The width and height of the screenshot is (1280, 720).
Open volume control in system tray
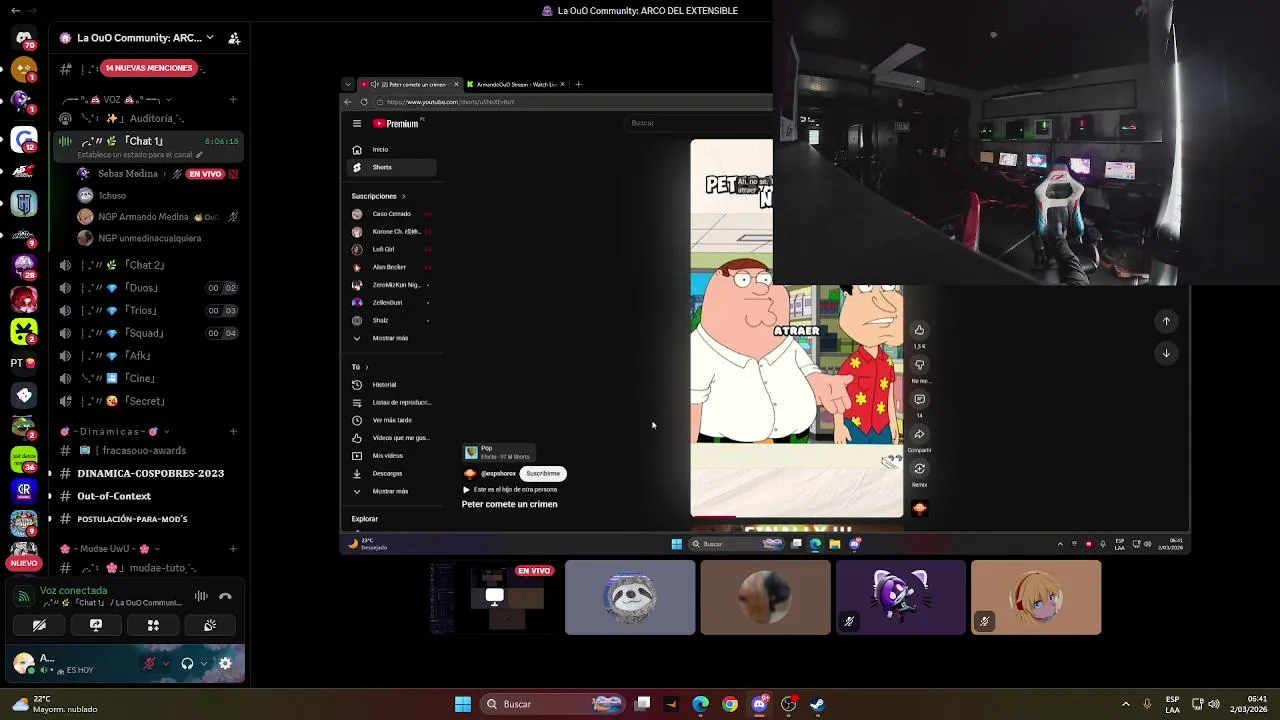1215,704
